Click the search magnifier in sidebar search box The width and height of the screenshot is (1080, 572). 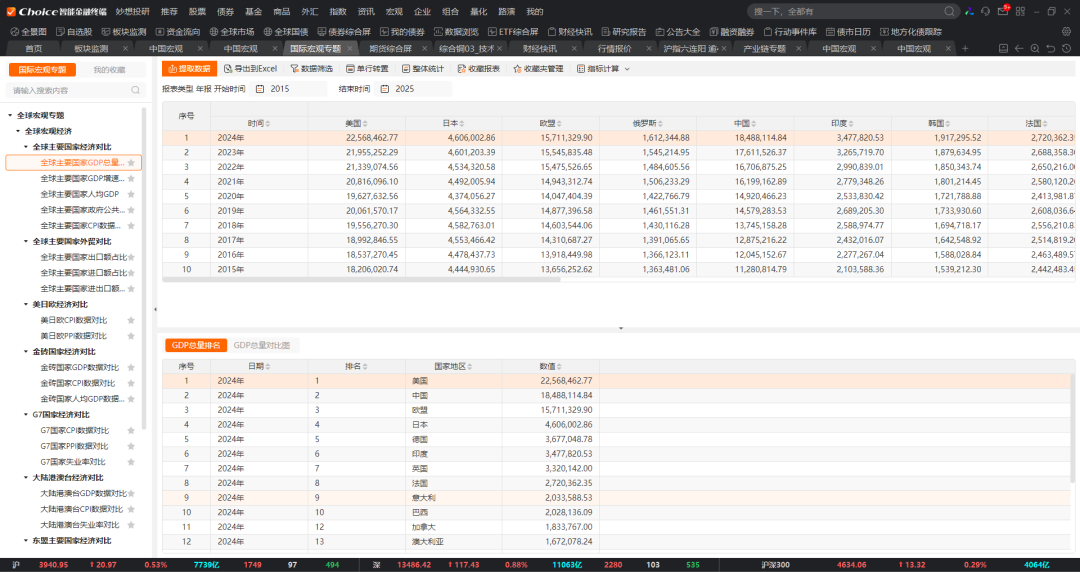coord(135,90)
